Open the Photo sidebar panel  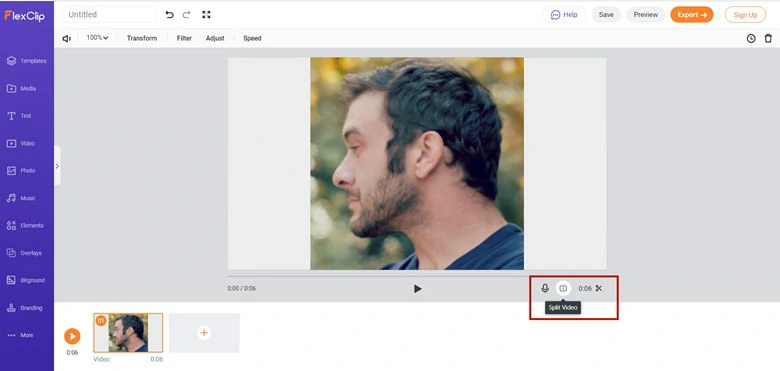pyautogui.click(x=21, y=171)
